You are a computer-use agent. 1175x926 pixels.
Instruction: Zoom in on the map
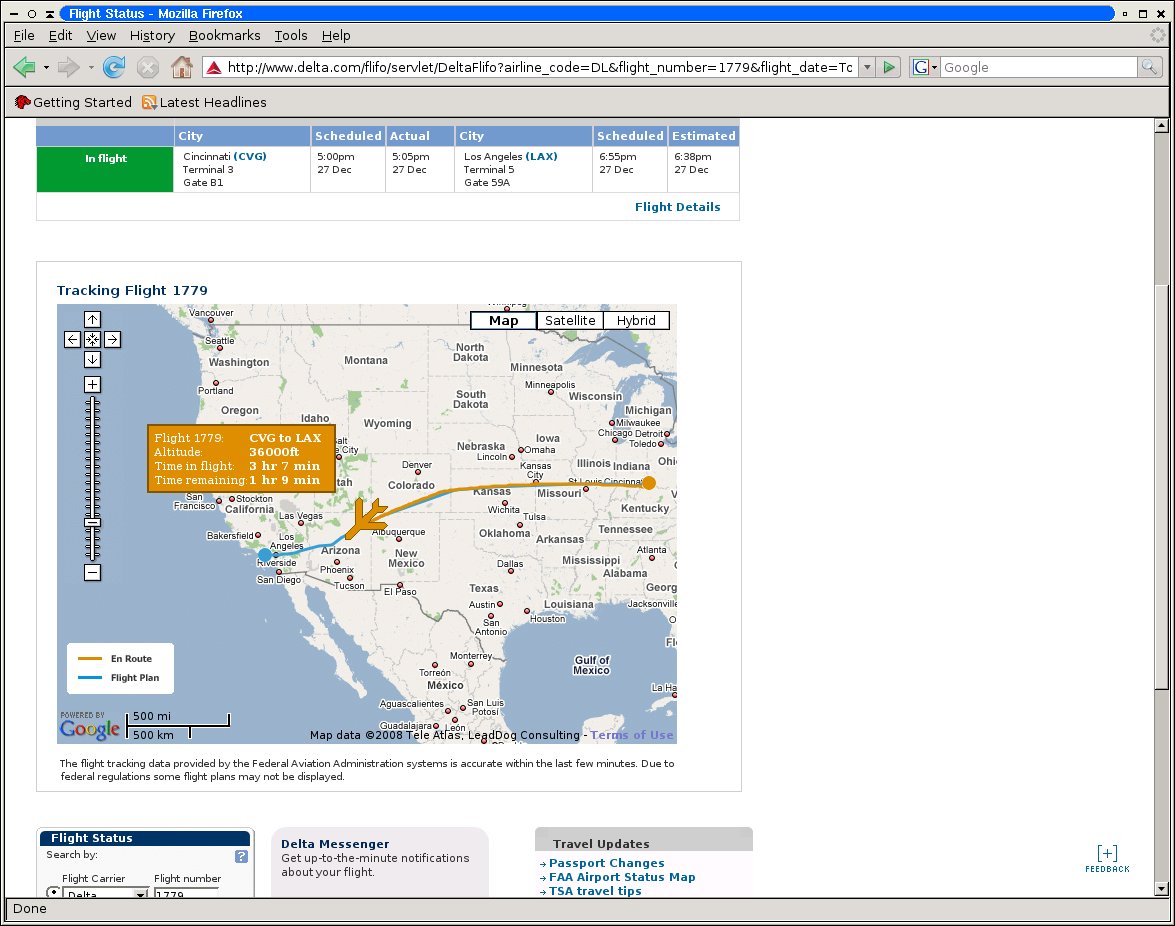tap(92, 384)
